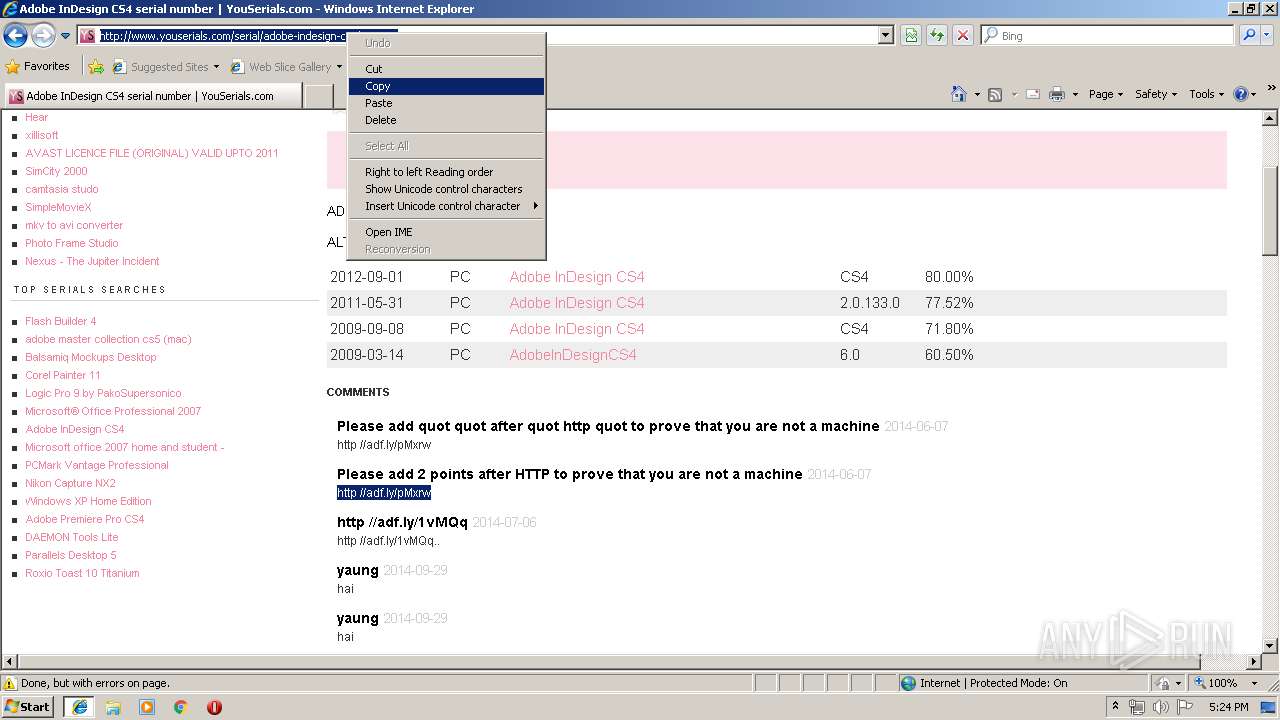
Task: Choose Delete in the context menu
Action: click(446, 120)
